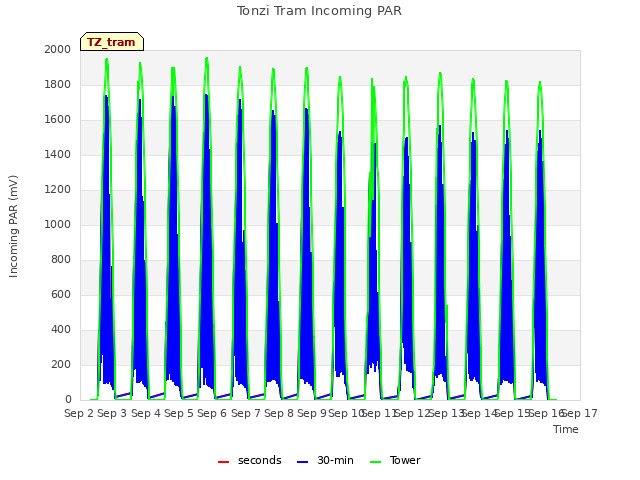Click the 'Sep 3' x-axis tick label
The height and width of the screenshot is (480, 640).
pyautogui.click(x=112, y=413)
